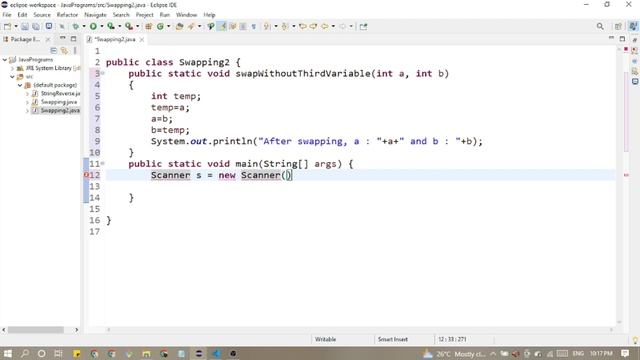
Task: Click the New file toolbar icon
Action: [7, 27]
